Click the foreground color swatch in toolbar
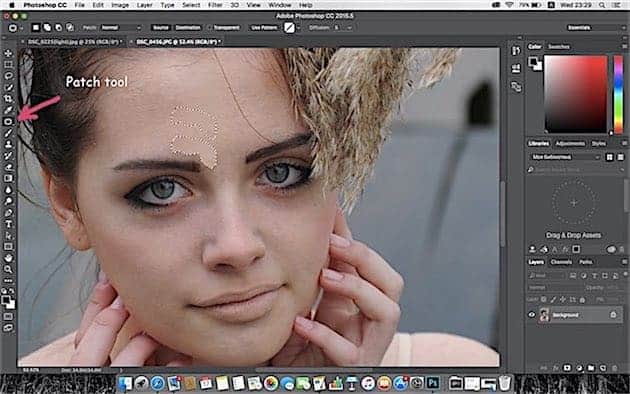 (6, 300)
